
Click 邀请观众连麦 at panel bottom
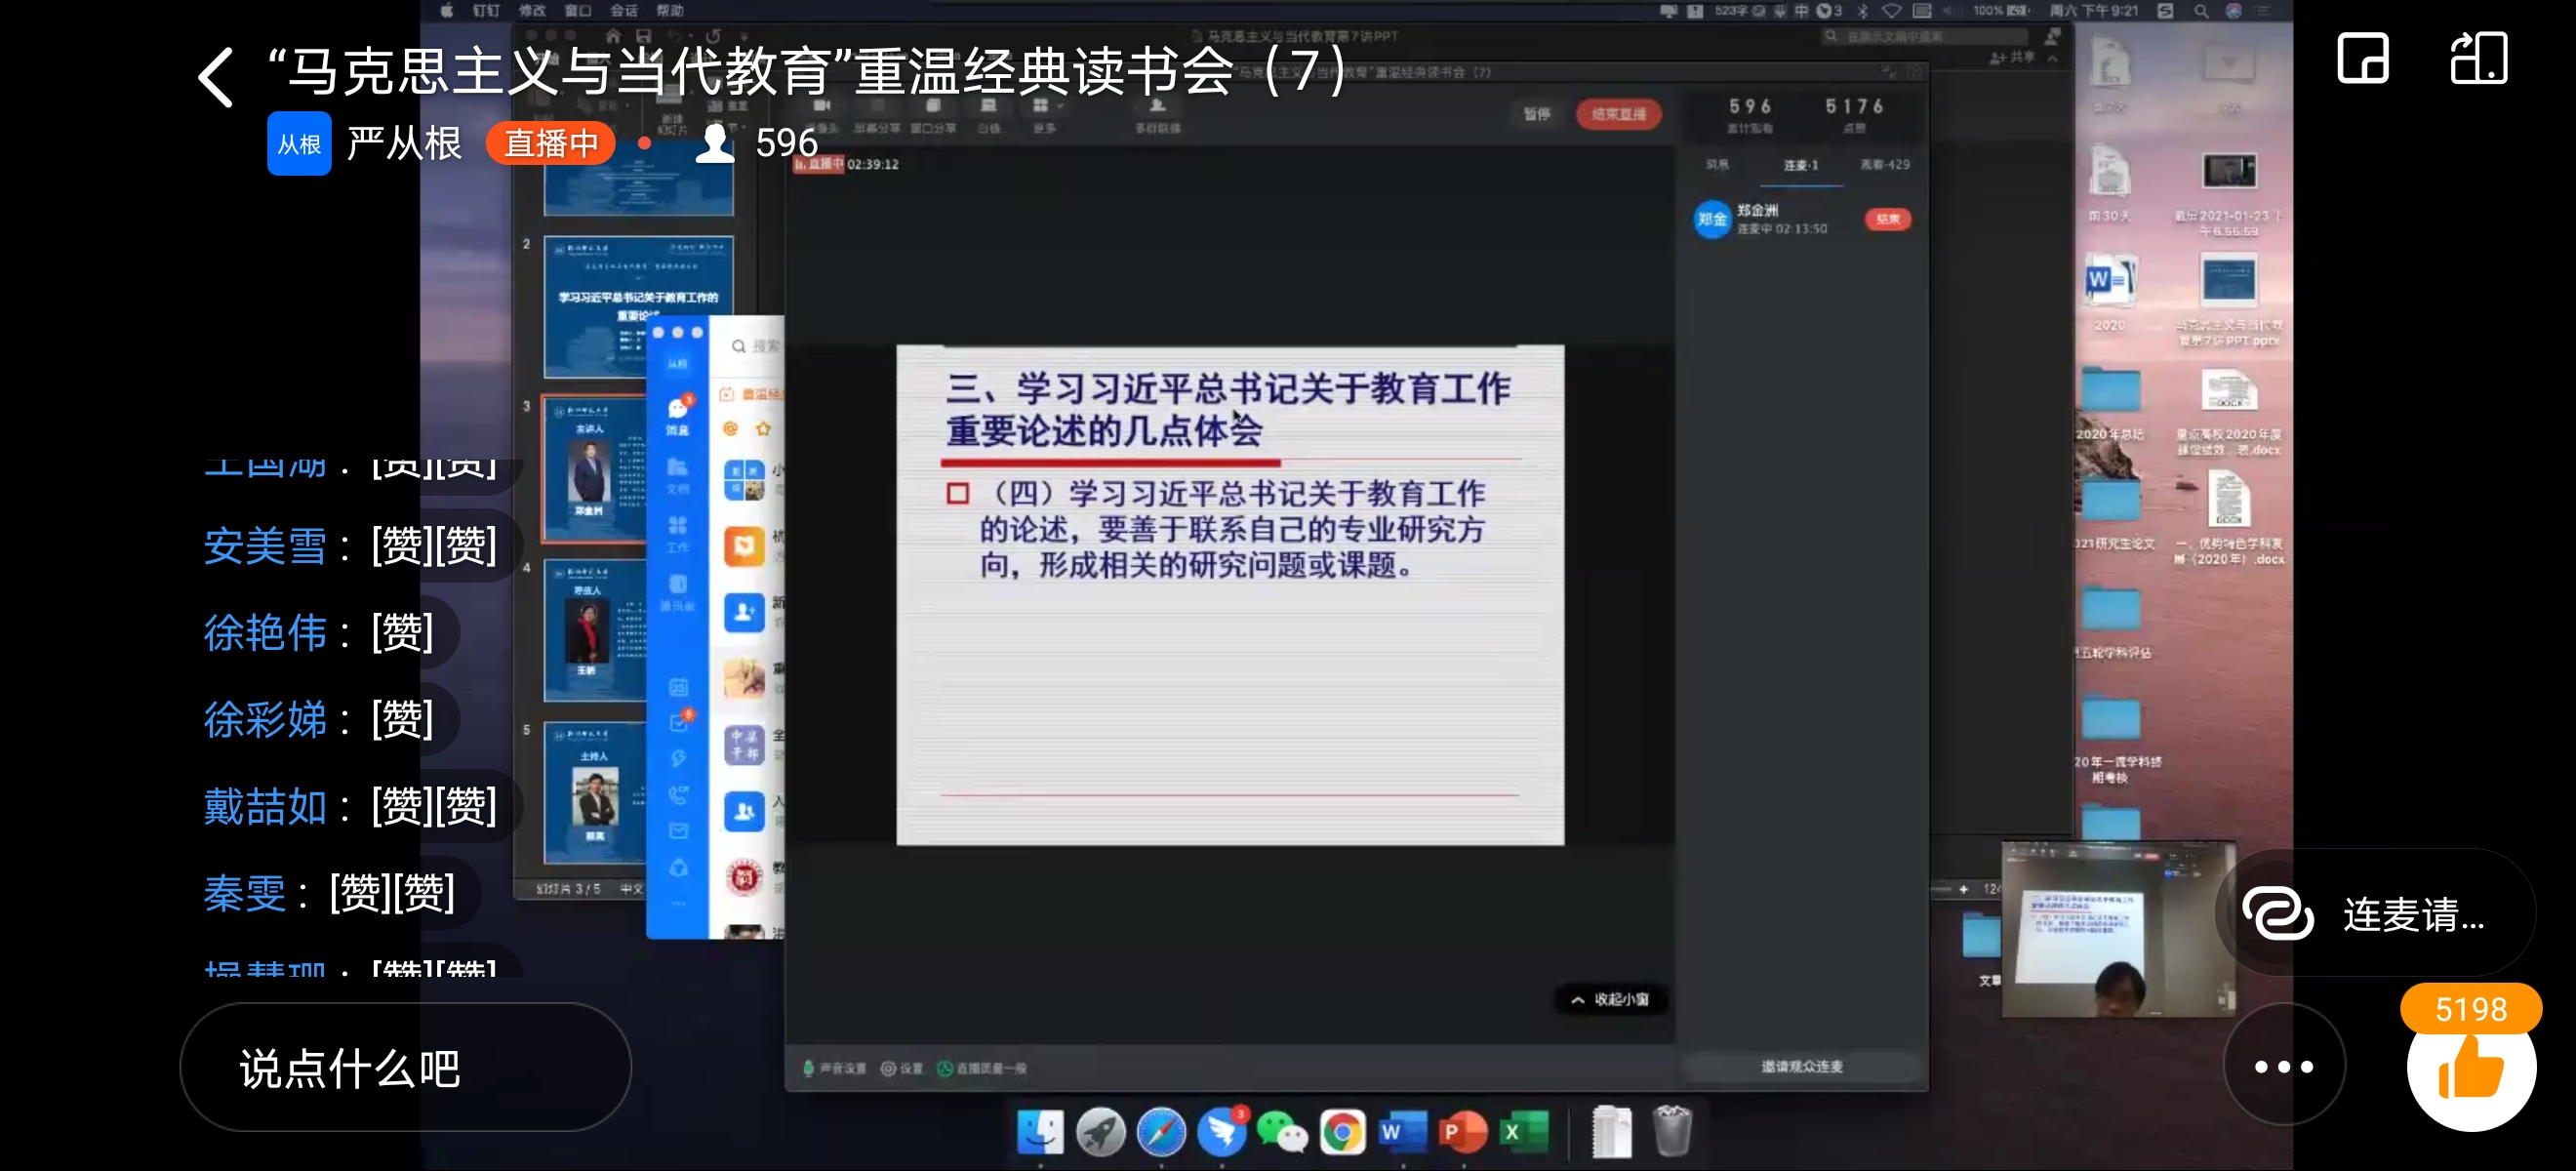(1801, 1066)
